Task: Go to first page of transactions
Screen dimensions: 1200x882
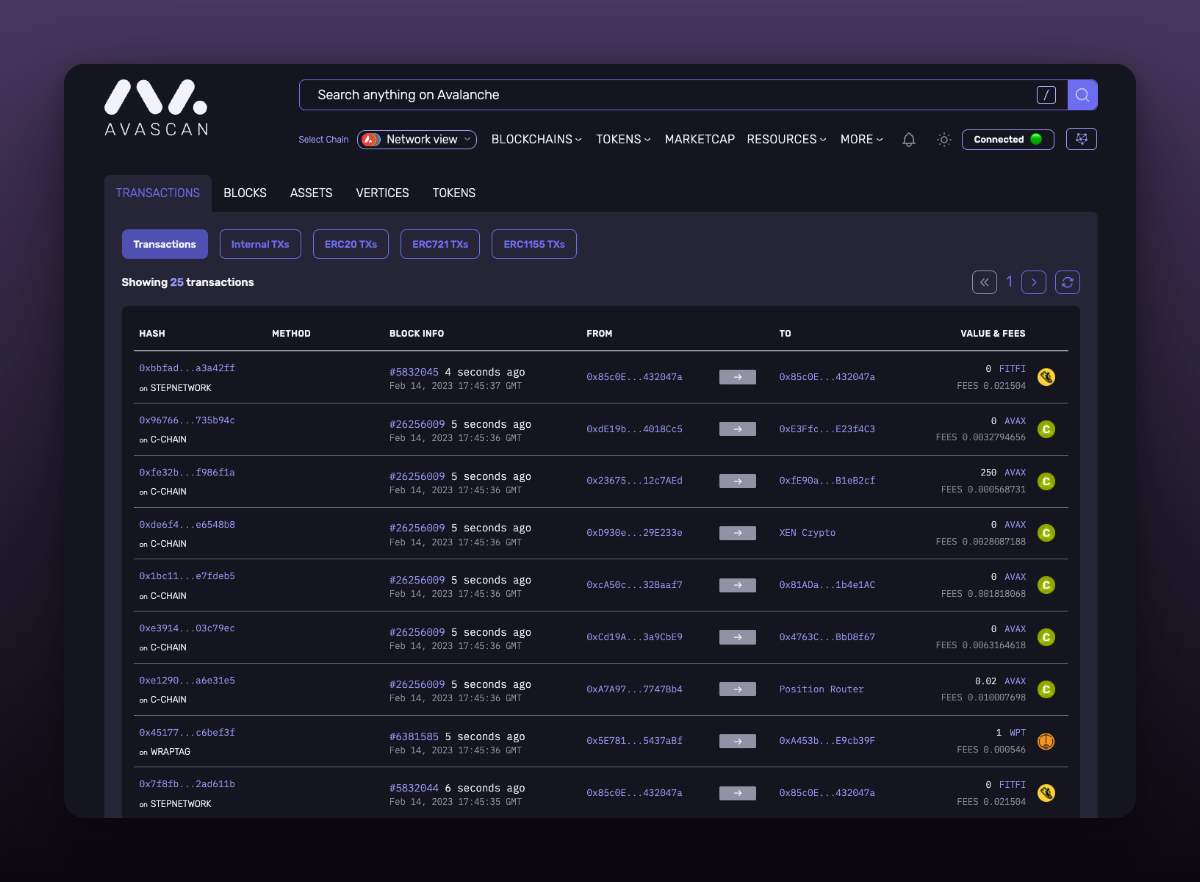Action: (984, 282)
